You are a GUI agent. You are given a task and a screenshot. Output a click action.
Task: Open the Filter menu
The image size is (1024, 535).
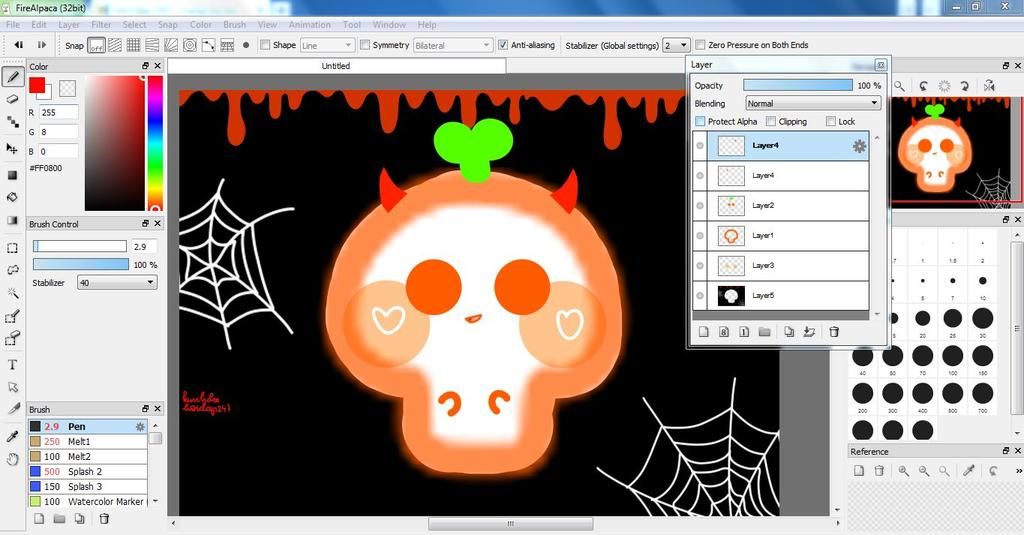pyautogui.click(x=101, y=25)
